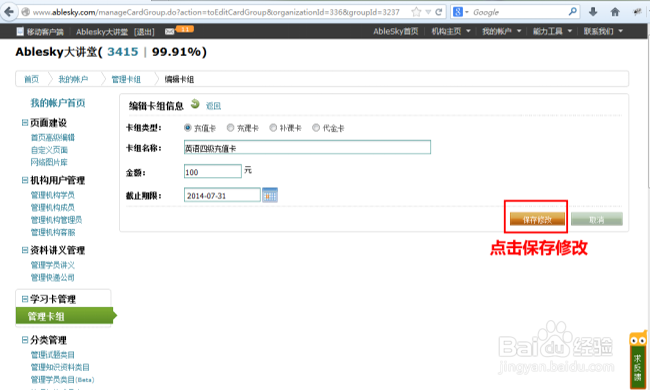Select the 充课卡 radio button

(x=230, y=128)
